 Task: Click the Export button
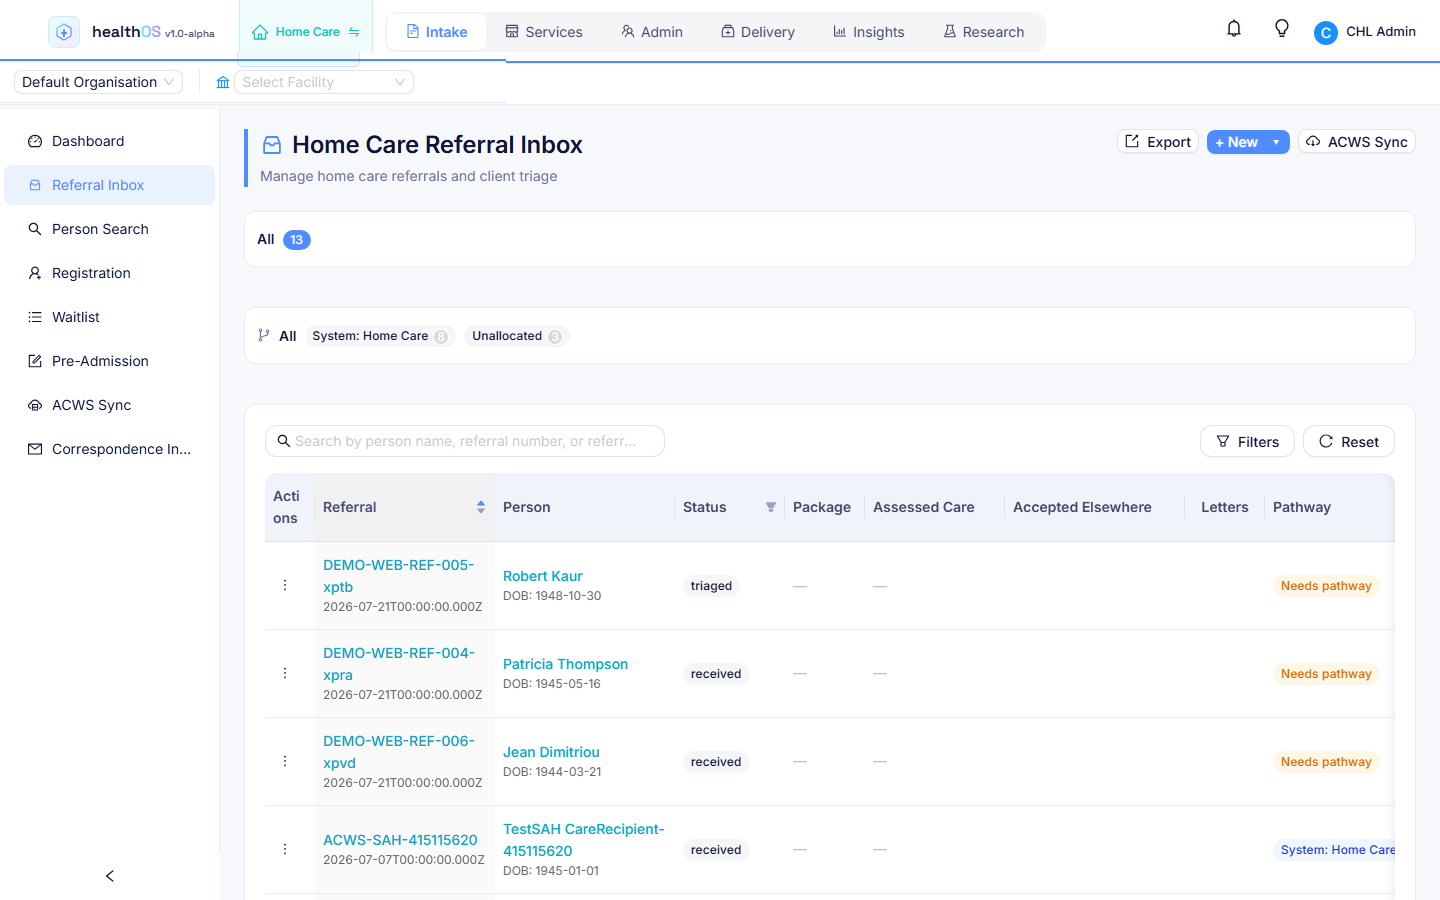1158,142
